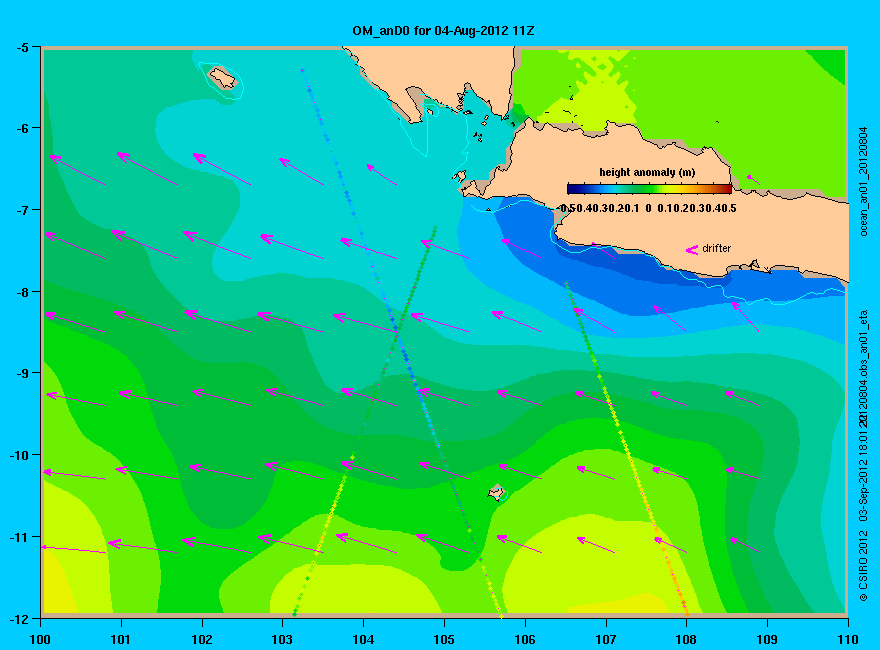Click the x-axis label 101
880x650 pixels.
pyautogui.click(x=121, y=640)
